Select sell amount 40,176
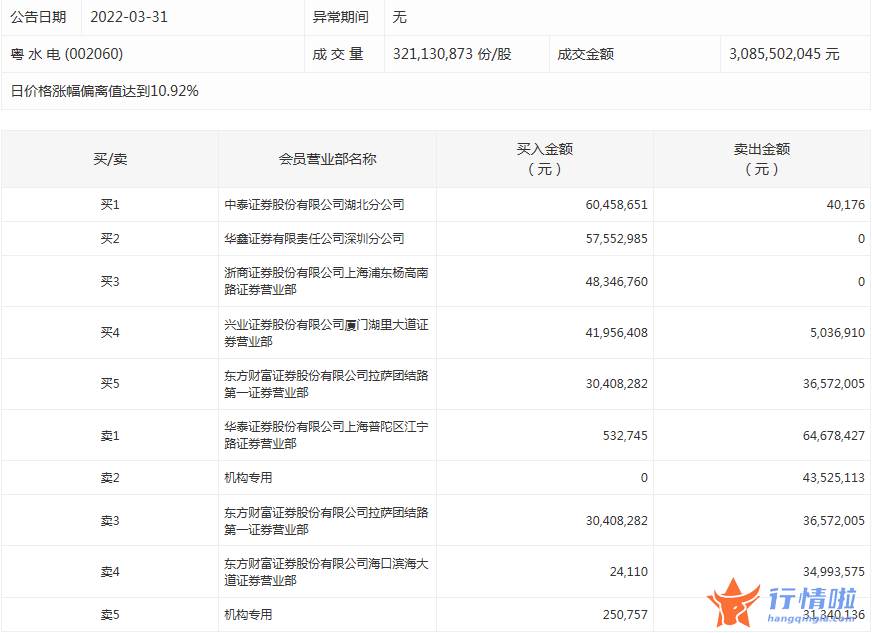Image resolution: width=872 pixels, height=633 pixels. 845,205
